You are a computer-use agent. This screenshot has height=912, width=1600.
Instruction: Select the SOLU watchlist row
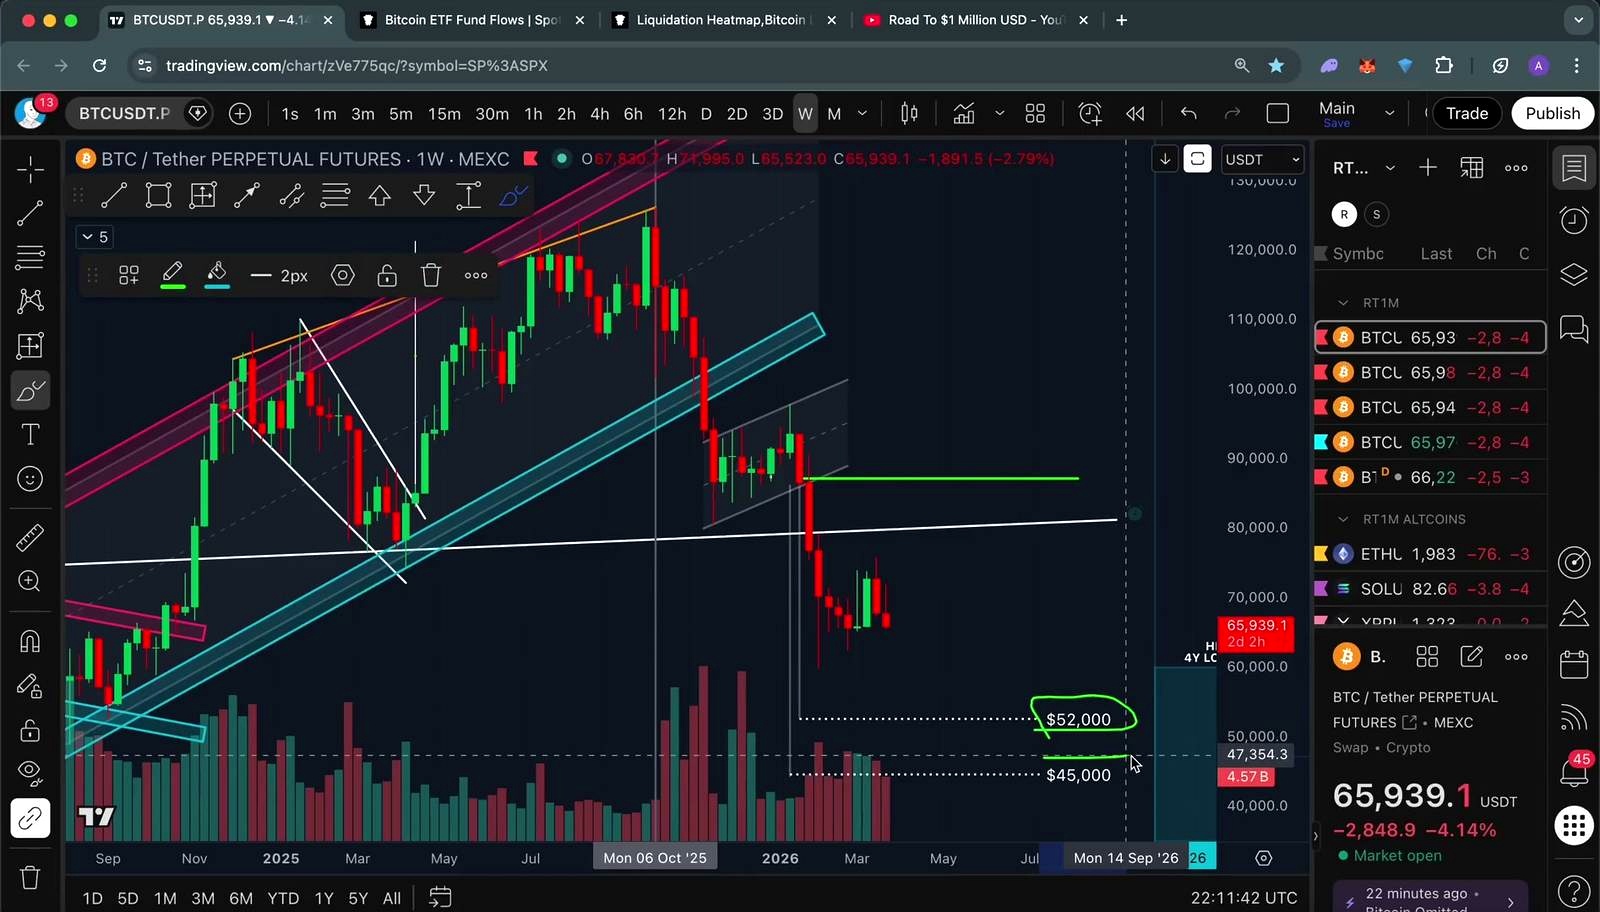(1430, 589)
